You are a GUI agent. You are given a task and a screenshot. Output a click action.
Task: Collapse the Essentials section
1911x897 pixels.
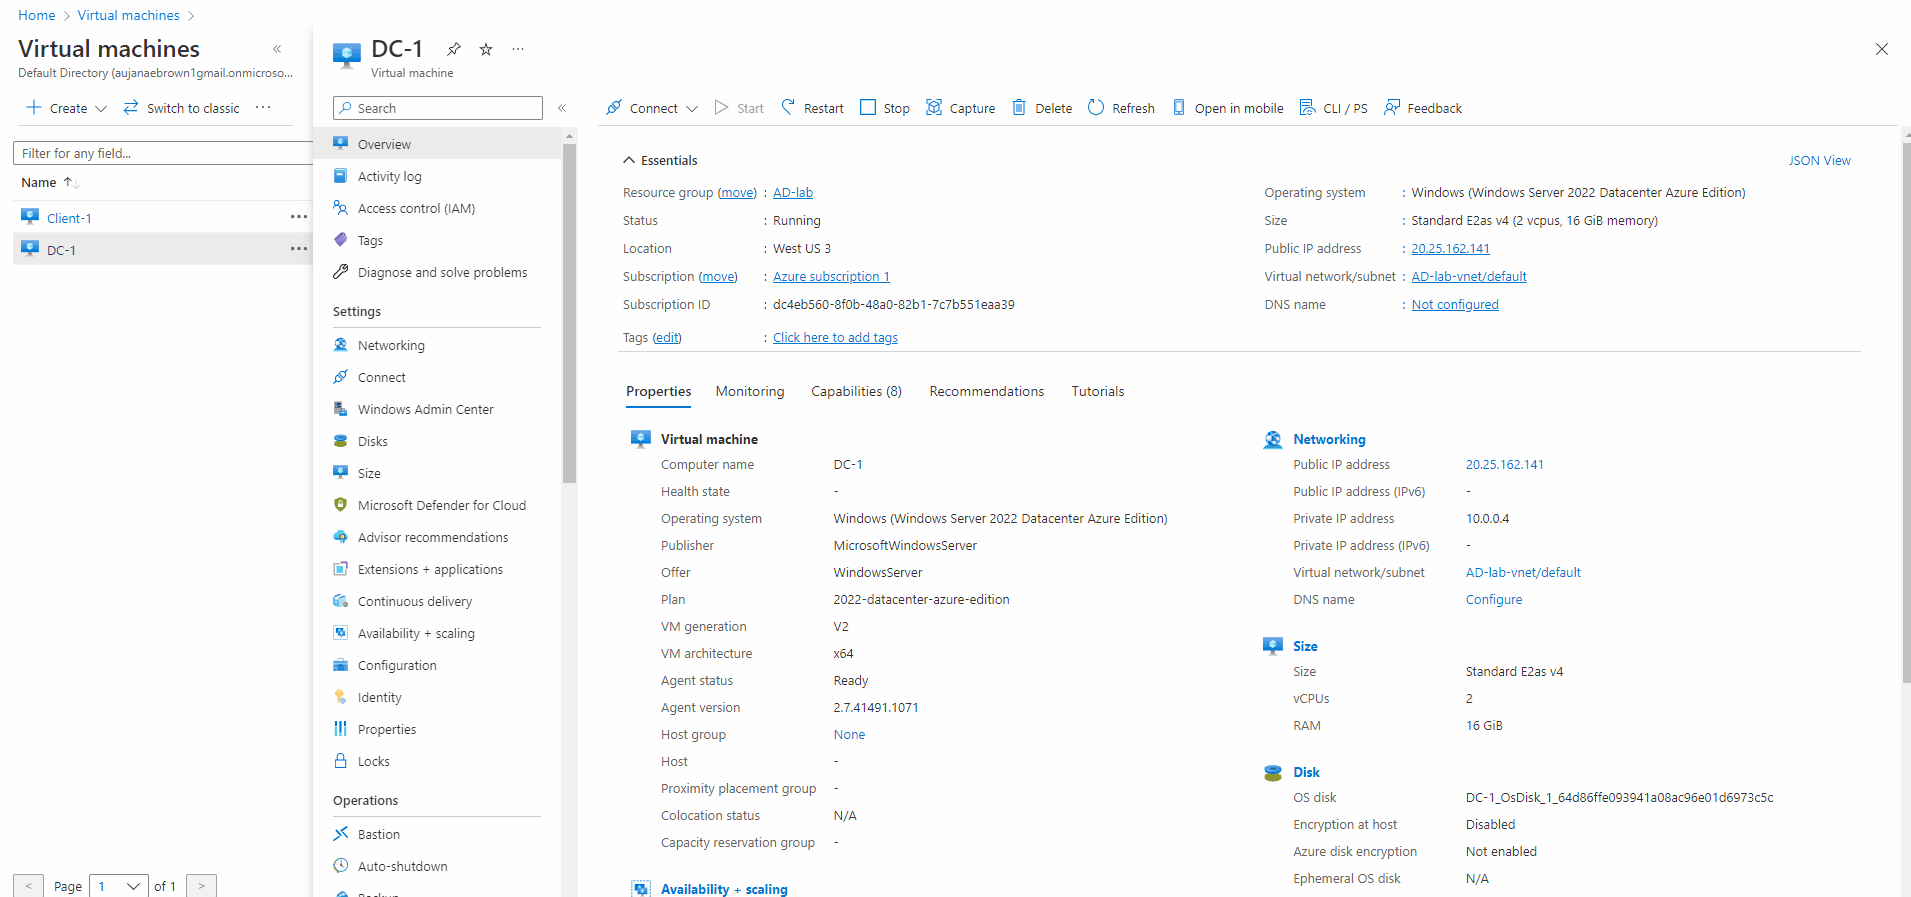pyautogui.click(x=629, y=160)
